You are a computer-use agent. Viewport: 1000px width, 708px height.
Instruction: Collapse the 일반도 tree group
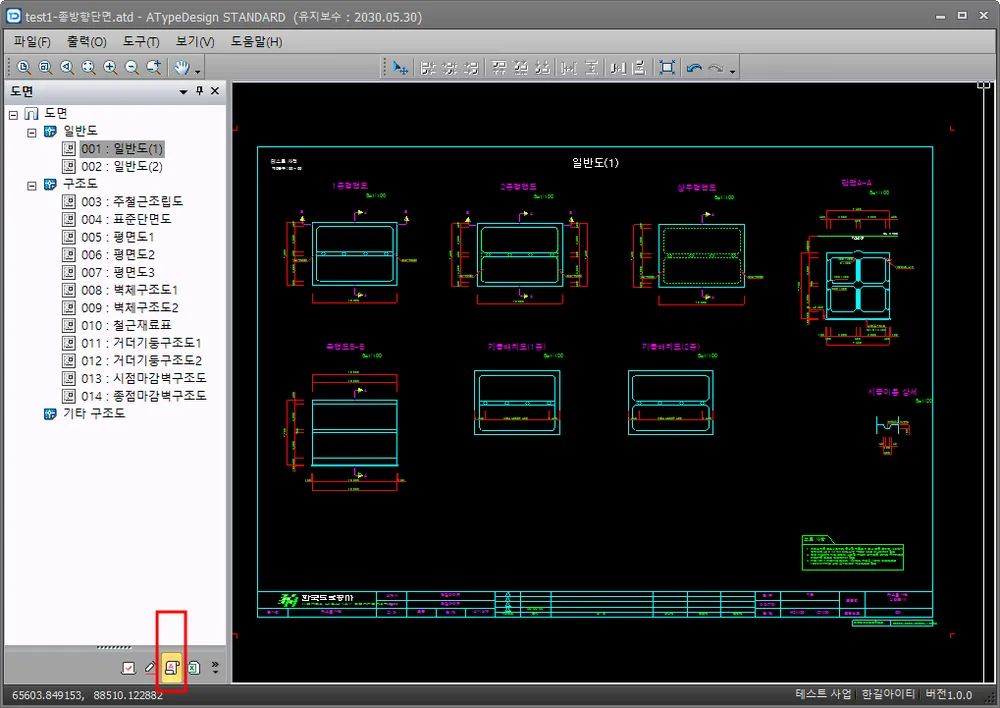32,133
